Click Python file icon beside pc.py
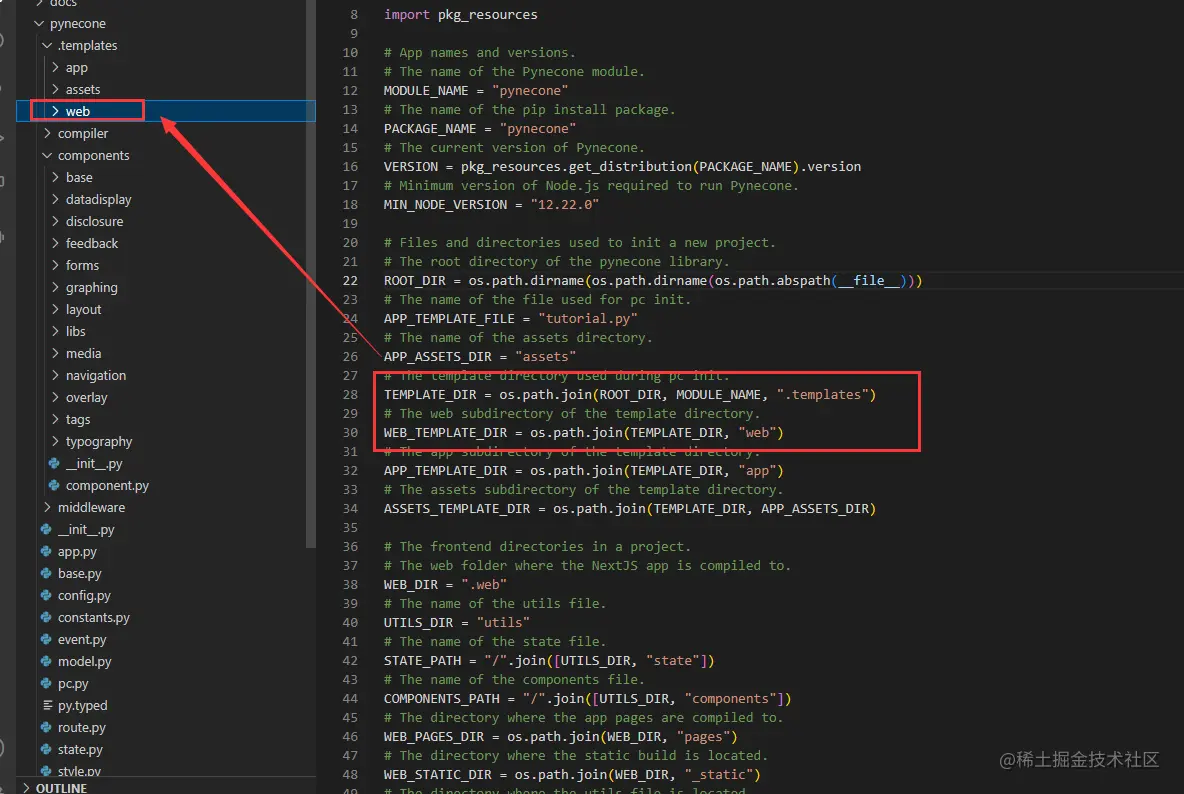The height and width of the screenshot is (794, 1184). 47,683
